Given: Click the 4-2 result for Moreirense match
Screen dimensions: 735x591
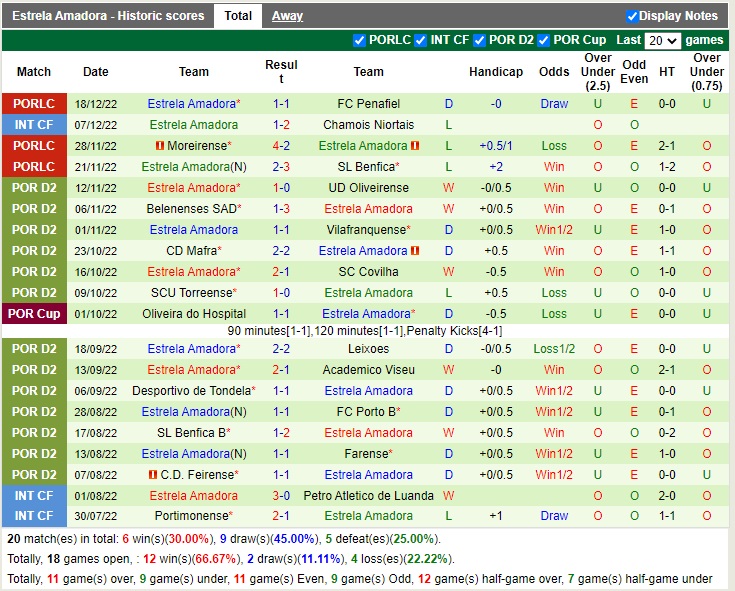Looking at the screenshot, I should (281, 146).
